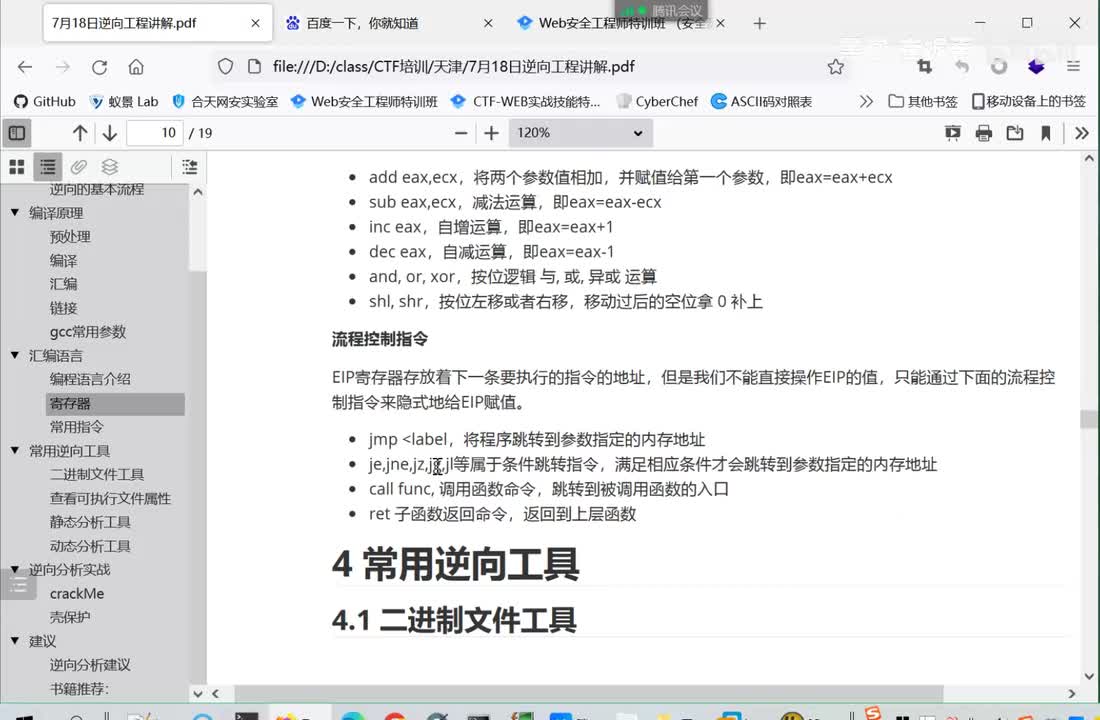Switch to presentation mode
This screenshot has width=1100, height=720.
[952, 133]
